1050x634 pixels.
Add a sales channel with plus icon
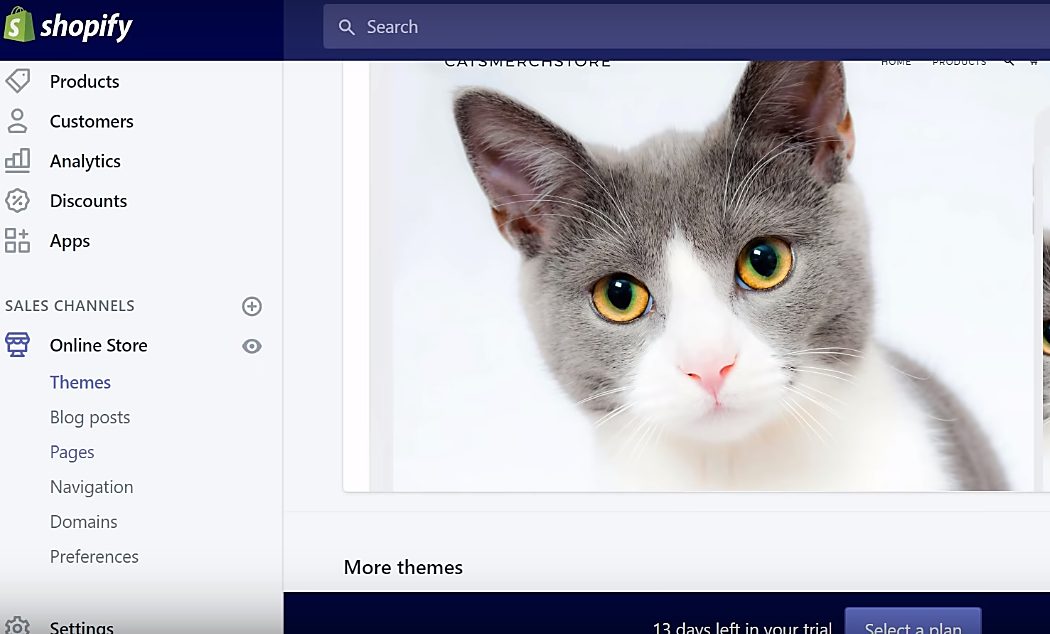click(x=252, y=307)
